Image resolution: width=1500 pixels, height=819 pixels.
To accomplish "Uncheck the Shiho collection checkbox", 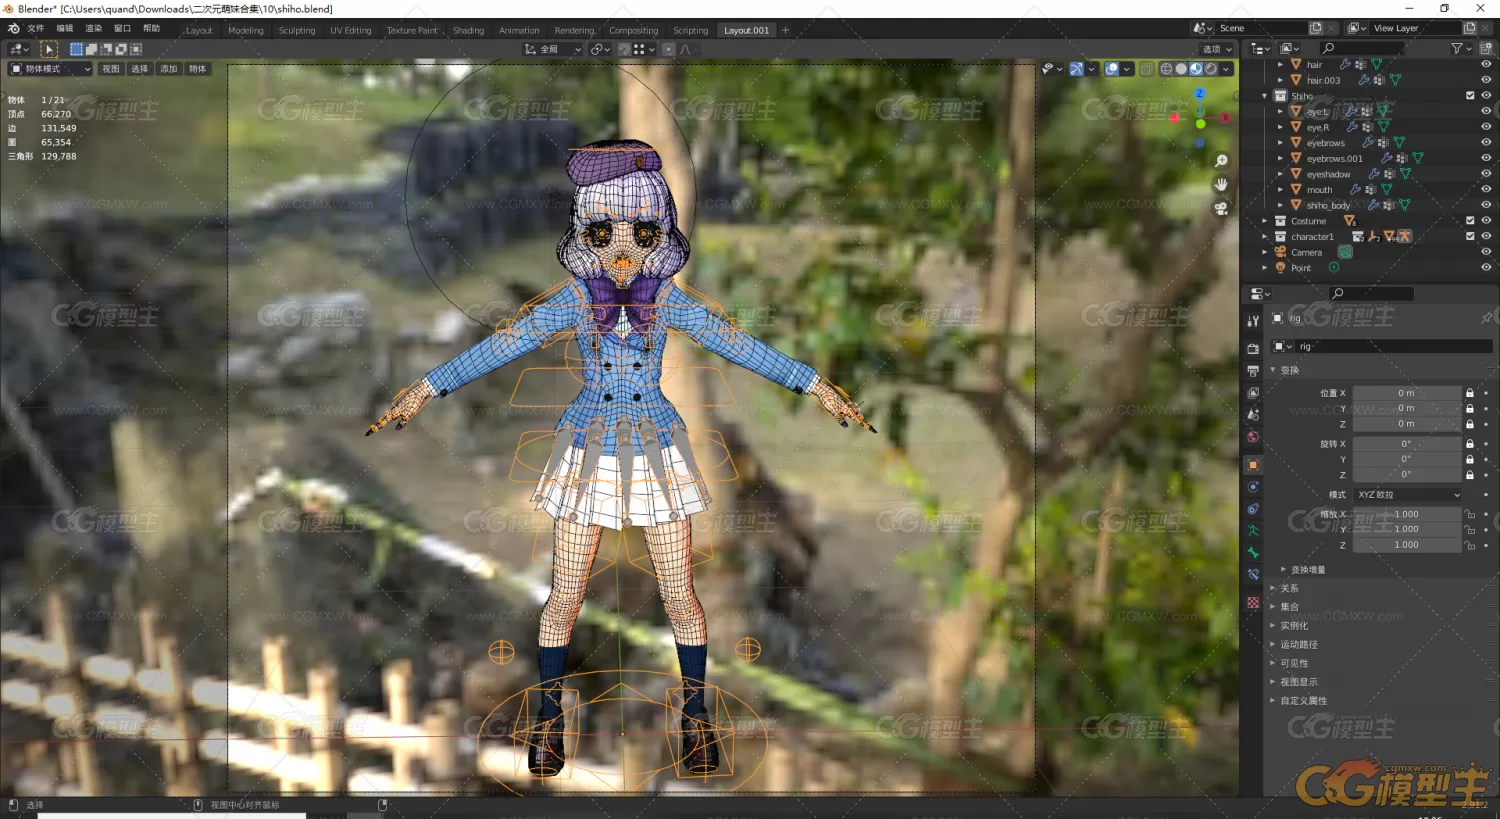I will [1470, 96].
